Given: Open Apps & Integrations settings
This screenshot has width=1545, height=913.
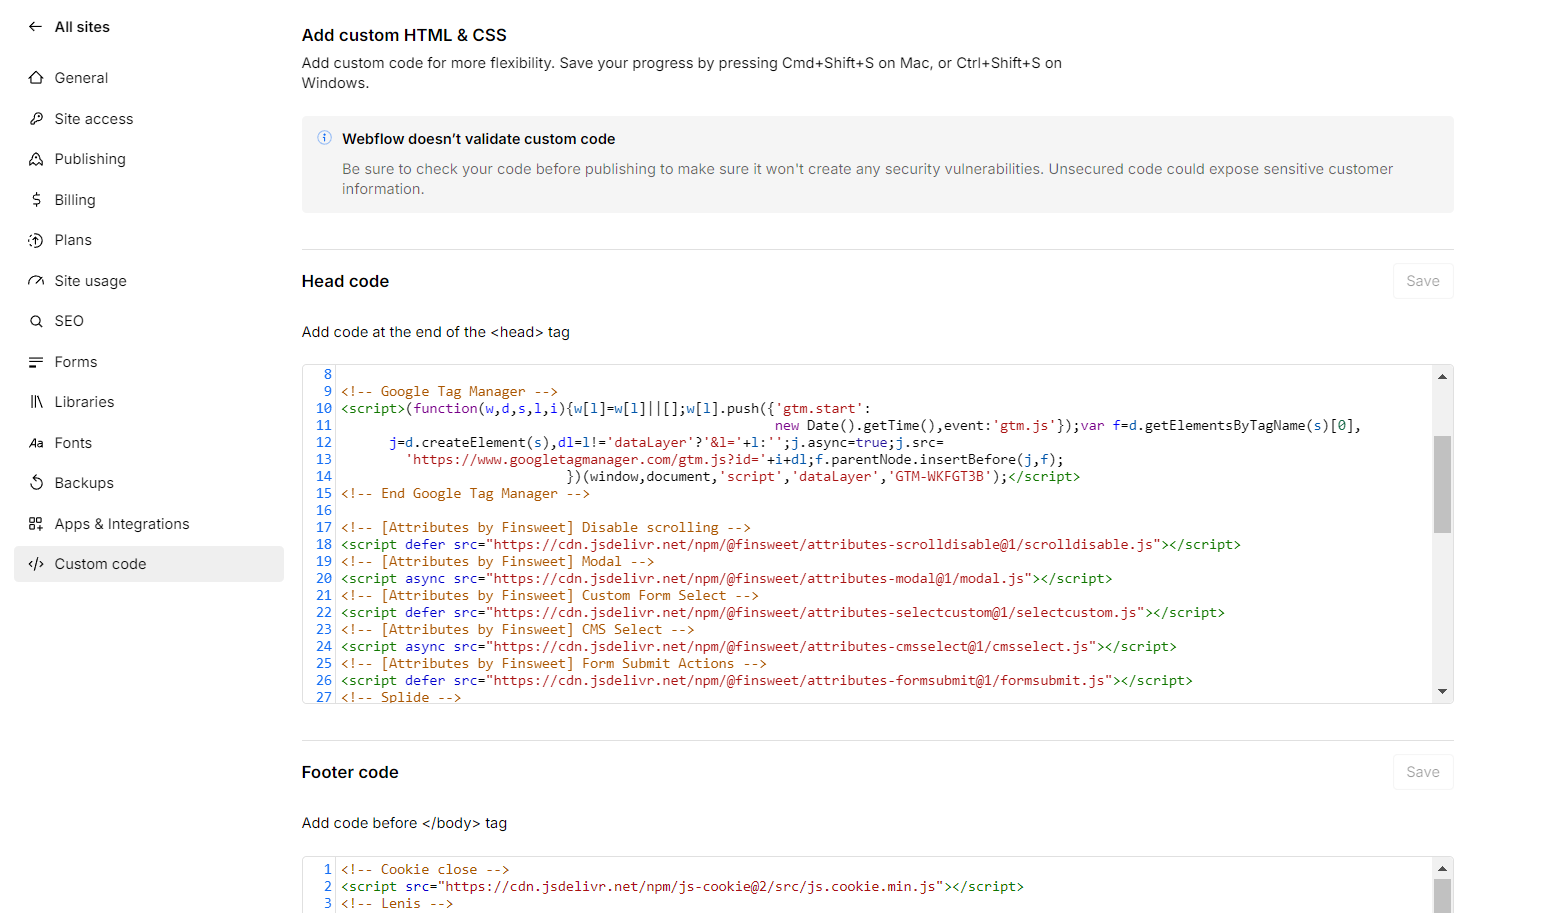Looking at the screenshot, I should click(x=149, y=524).
